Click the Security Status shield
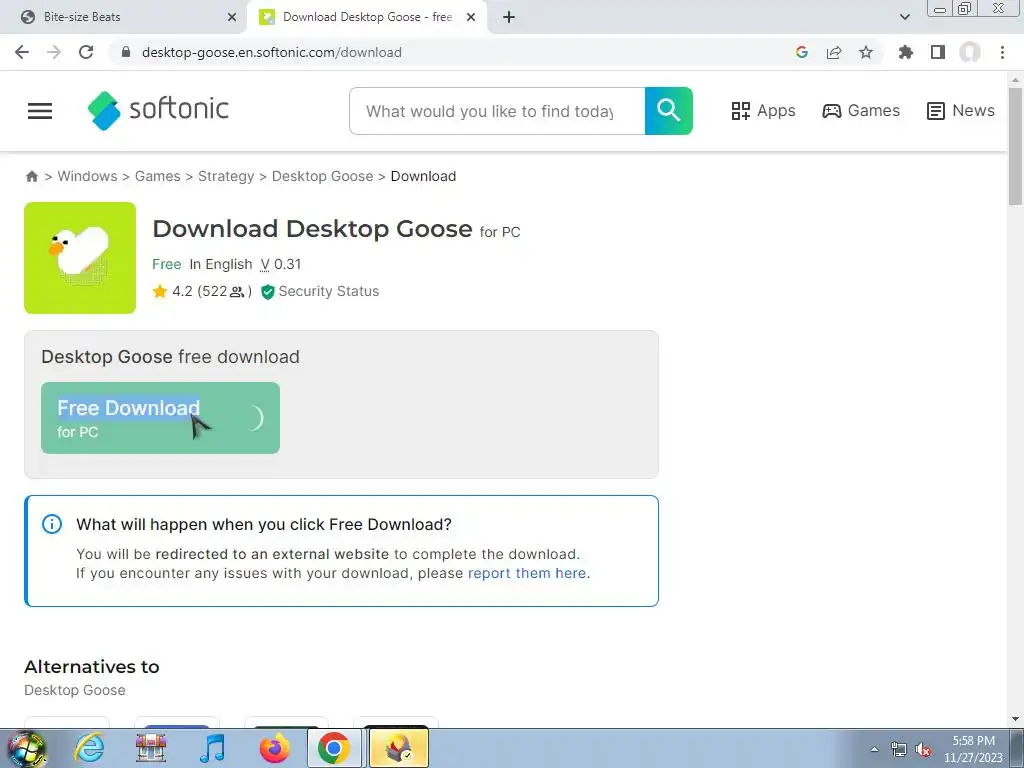The width and height of the screenshot is (1024, 768). (x=267, y=292)
